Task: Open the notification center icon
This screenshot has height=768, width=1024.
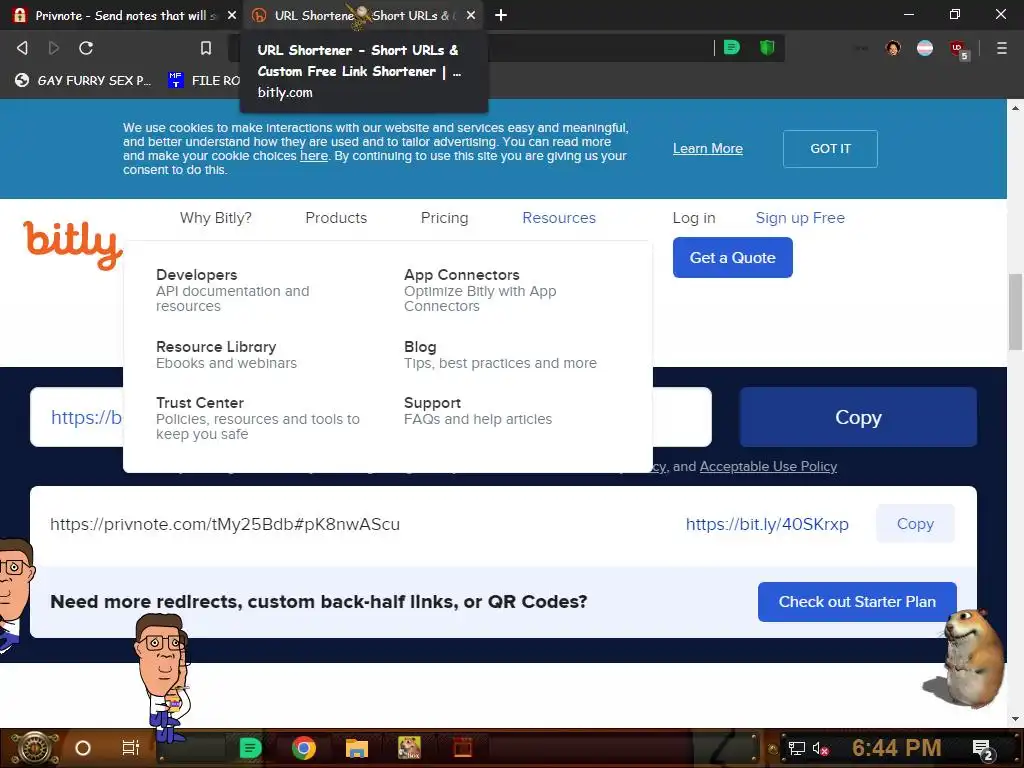Action: [x=983, y=750]
